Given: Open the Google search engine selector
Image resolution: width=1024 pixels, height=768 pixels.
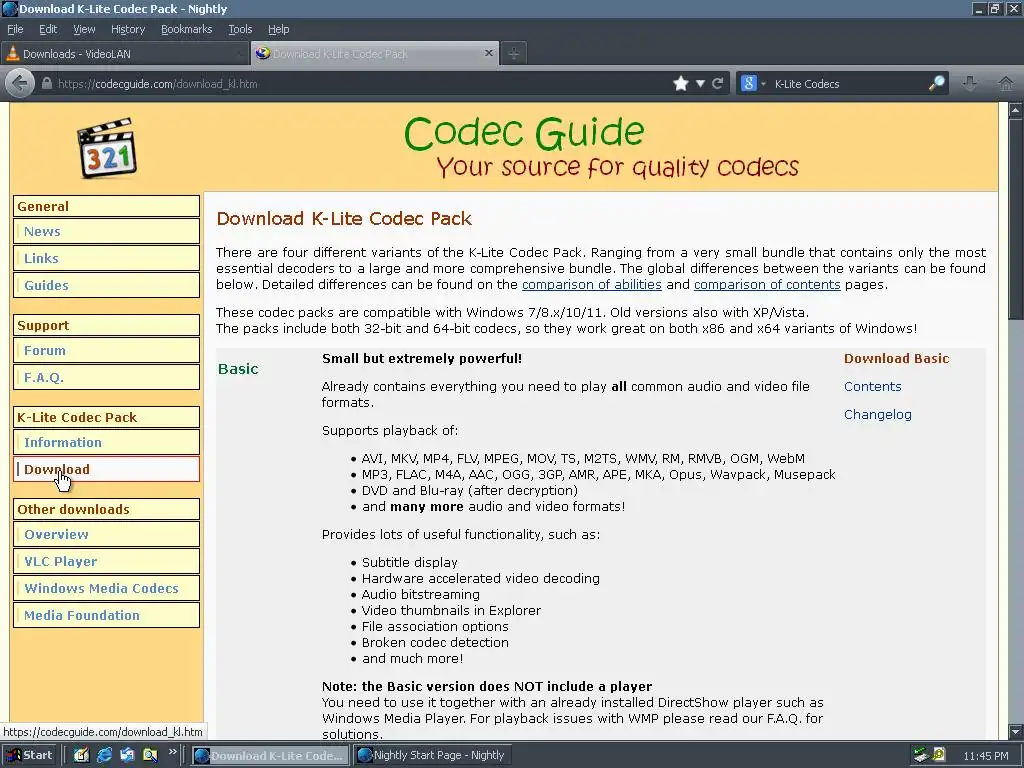Looking at the screenshot, I should pyautogui.click(x=752, y=84).
